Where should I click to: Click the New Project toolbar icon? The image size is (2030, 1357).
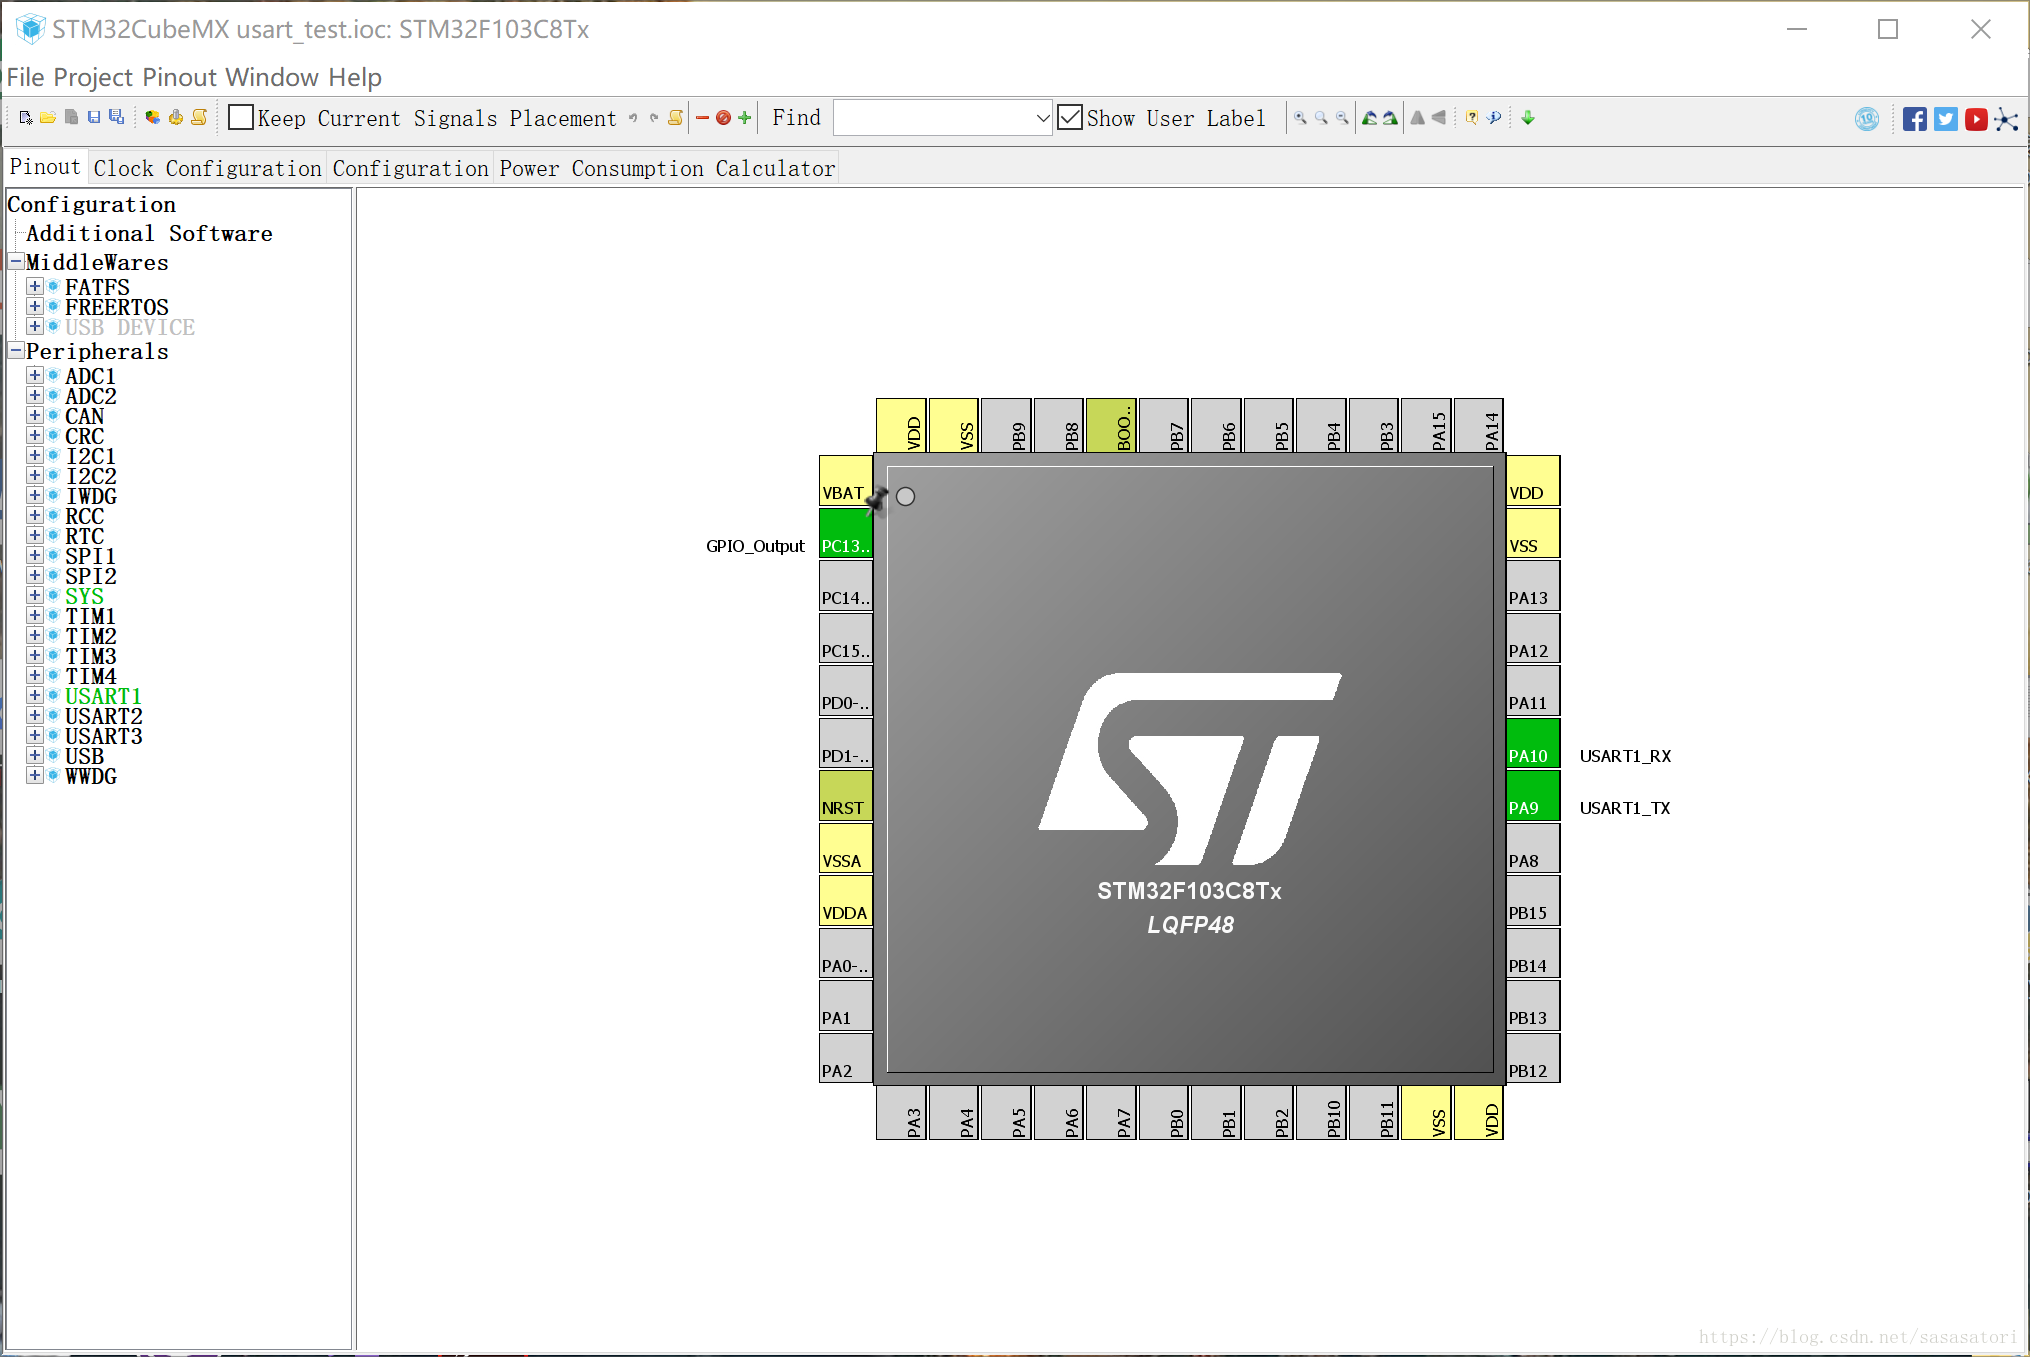pyautogui.click(x=26, y=118)
